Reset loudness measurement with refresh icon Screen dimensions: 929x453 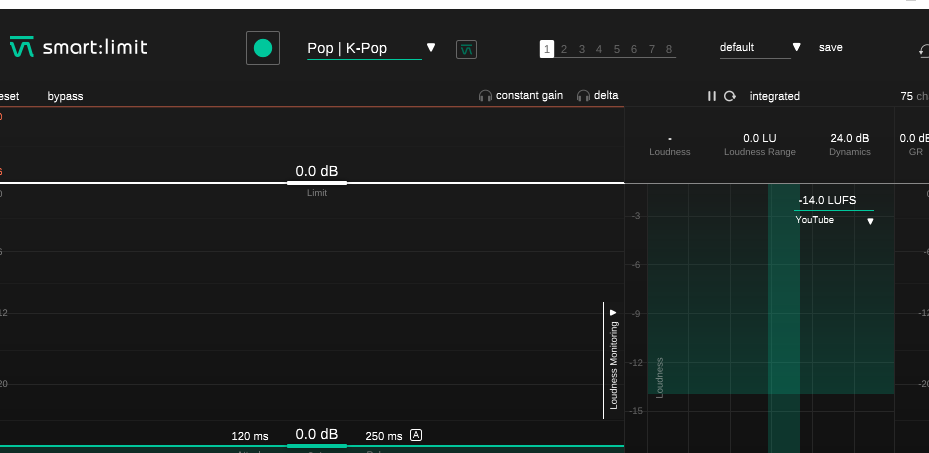pos(730,96)
